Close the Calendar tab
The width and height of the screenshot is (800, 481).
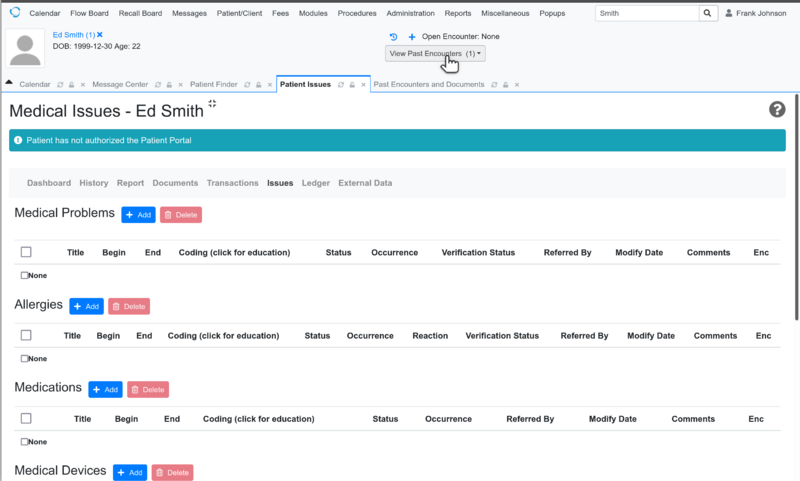tap(83, 85)
